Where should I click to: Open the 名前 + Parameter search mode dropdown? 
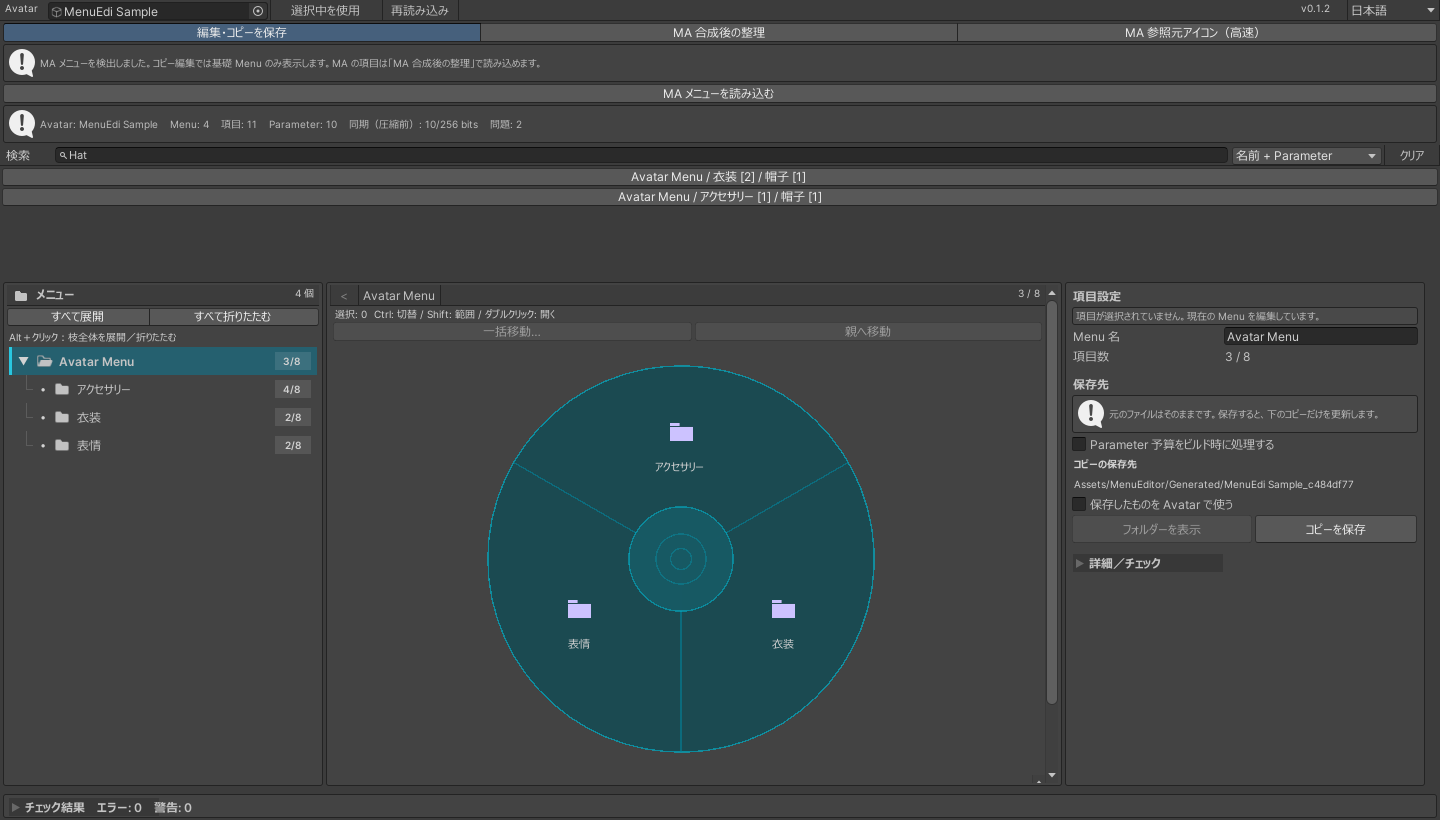point(1306,156)
